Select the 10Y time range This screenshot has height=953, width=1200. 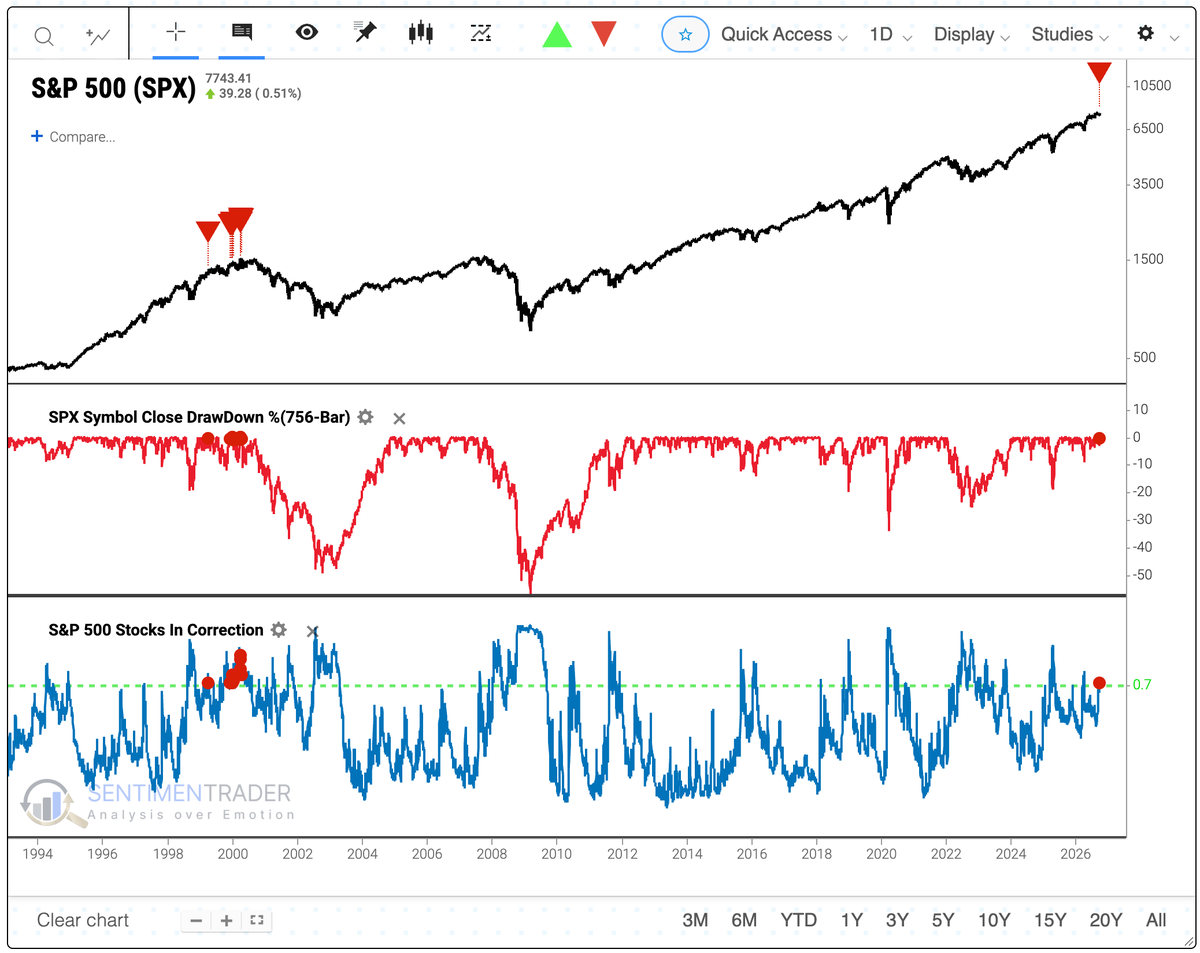tap(993, 920)
